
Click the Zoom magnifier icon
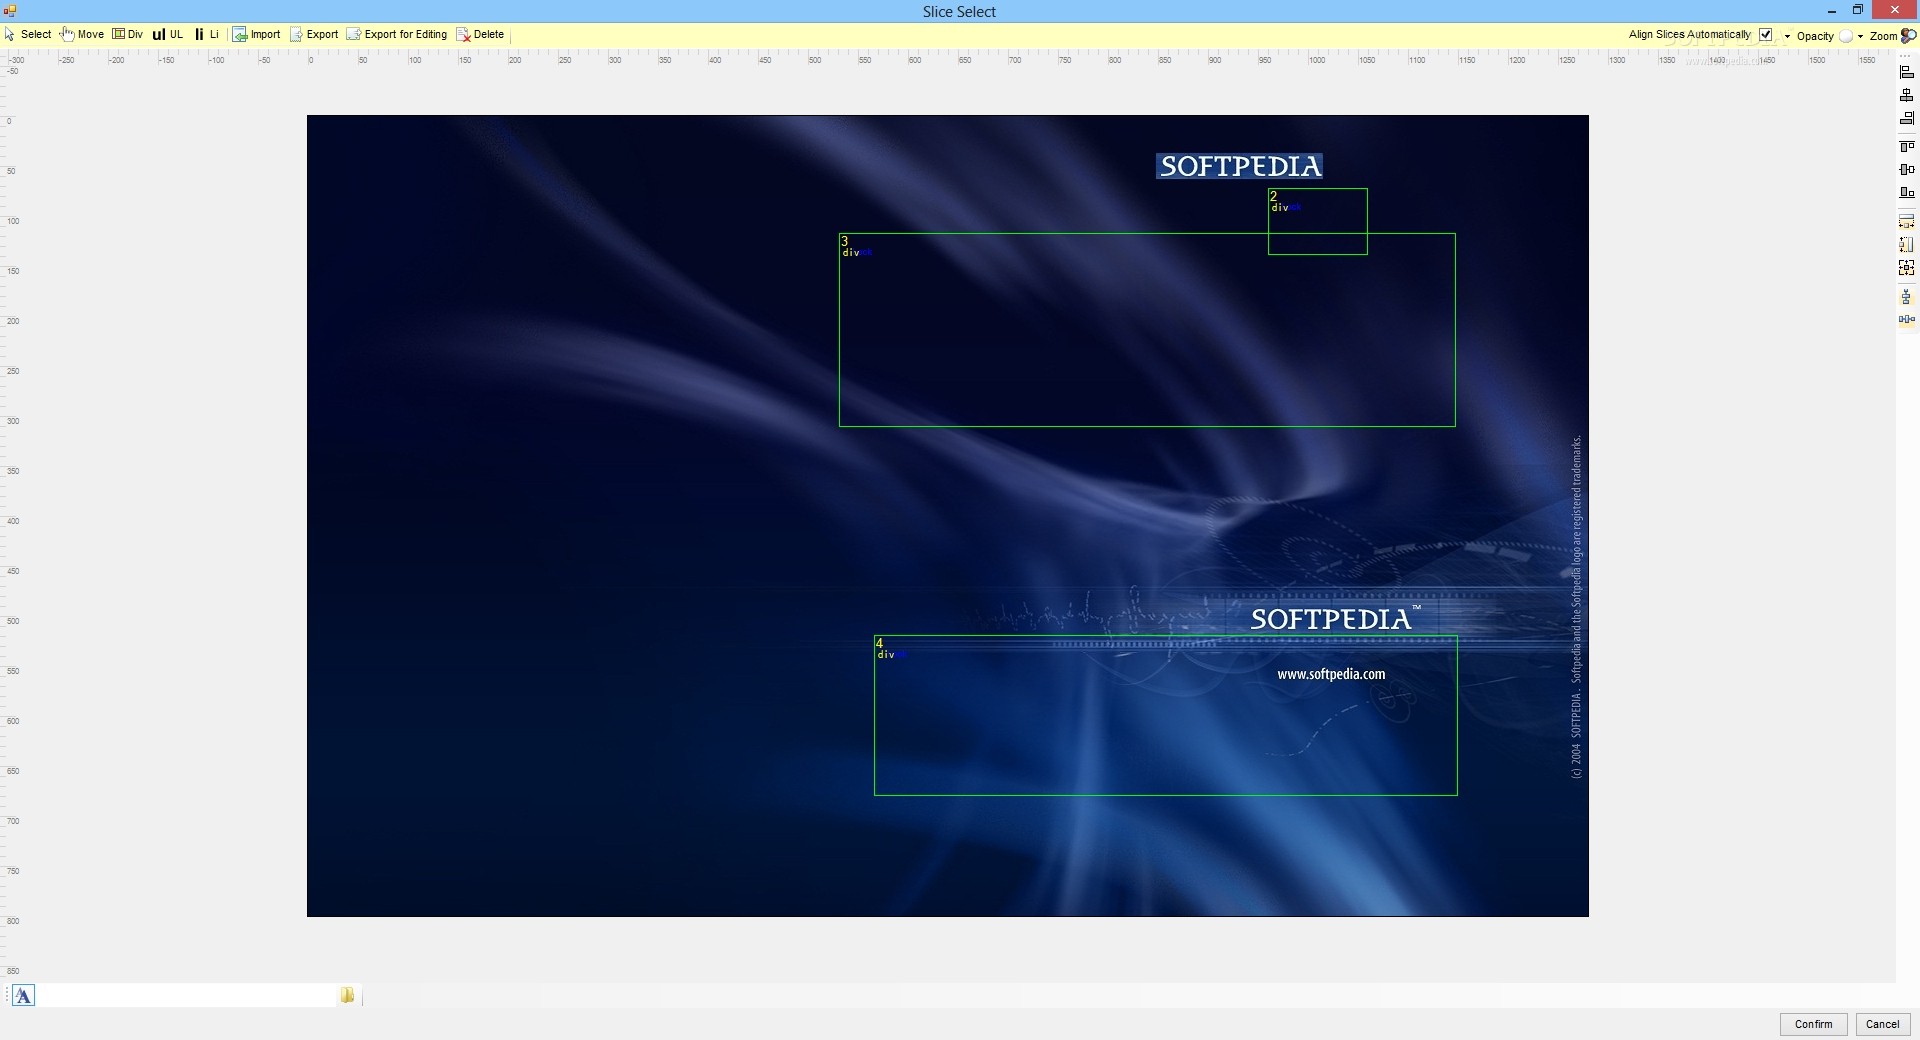pos(1908,35)
